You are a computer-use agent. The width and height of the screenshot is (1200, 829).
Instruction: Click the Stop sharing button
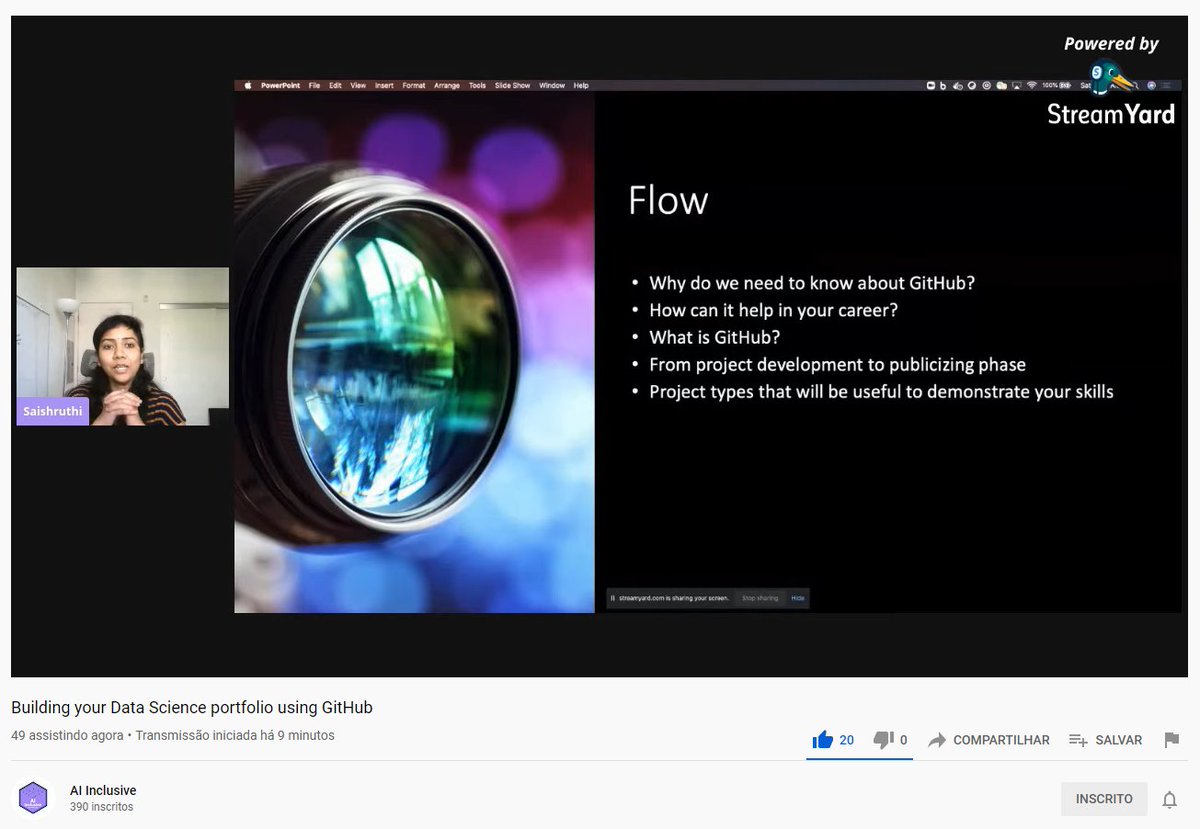click(760, 598)
